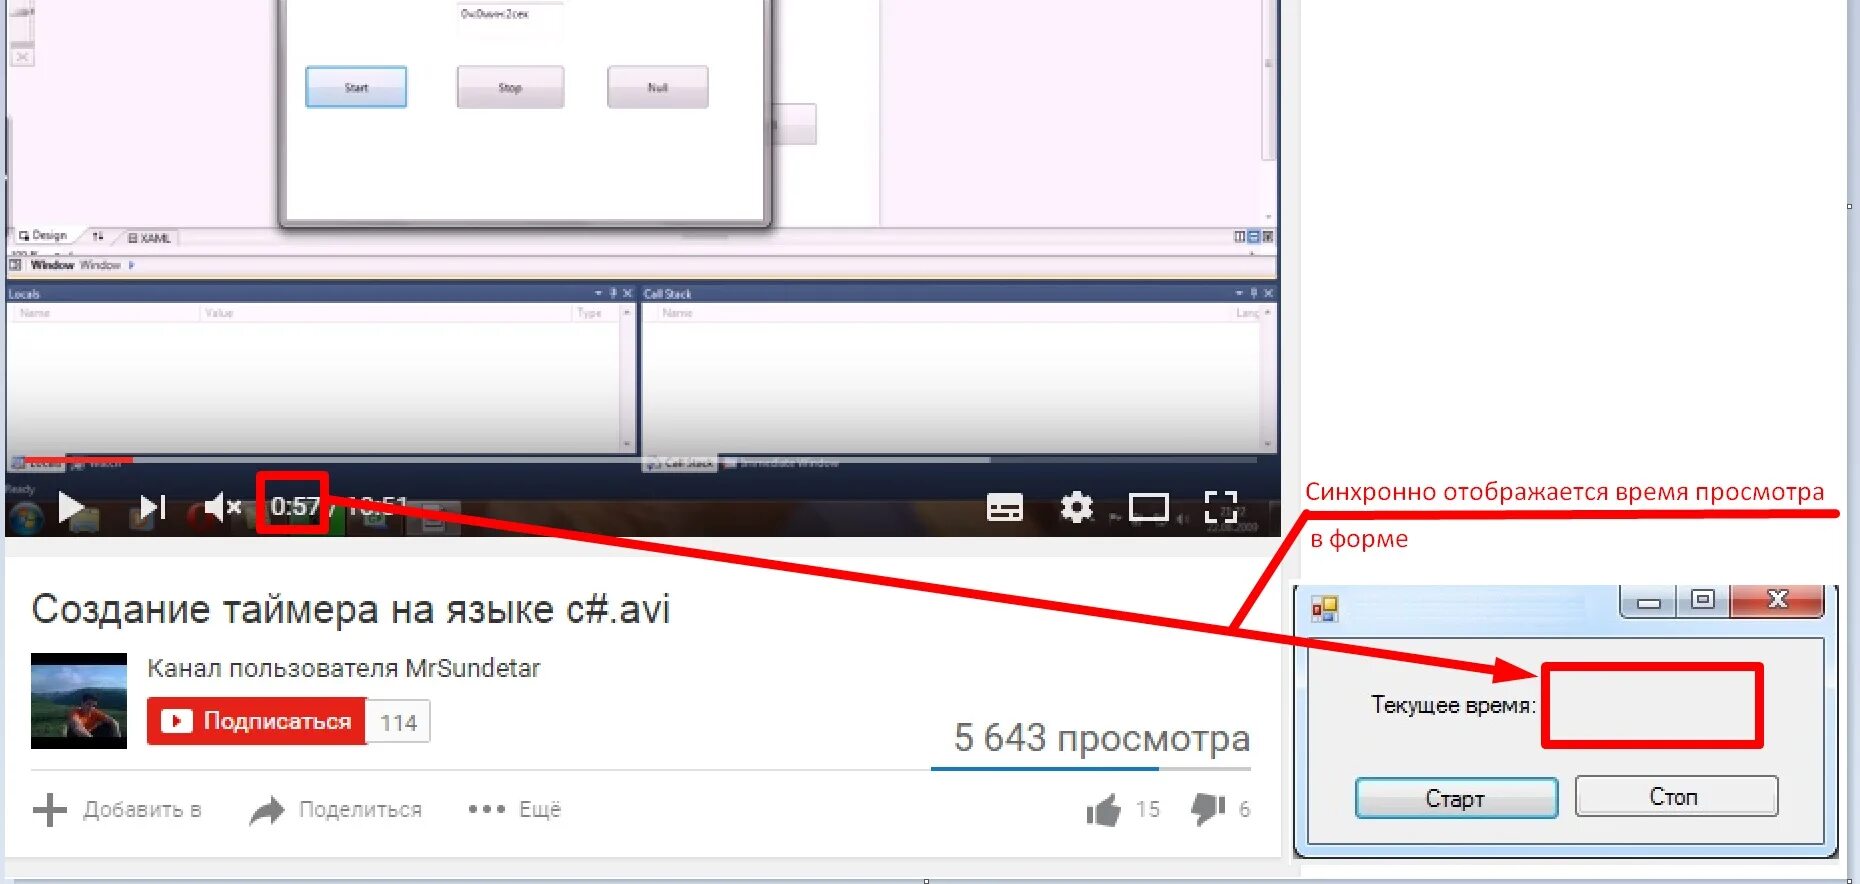Play the YouTube video

click(70, 508)
